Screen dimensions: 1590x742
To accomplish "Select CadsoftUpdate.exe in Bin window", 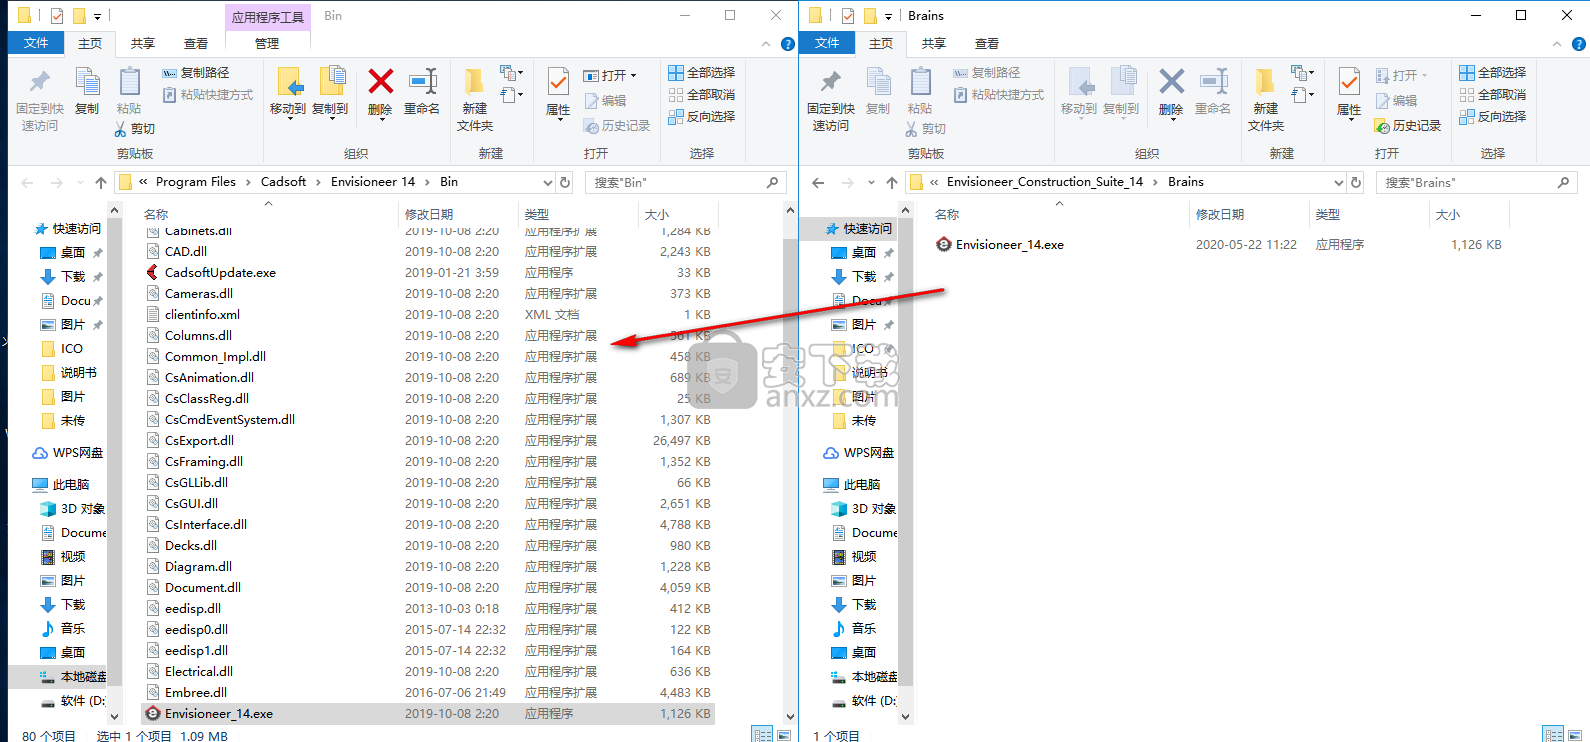I will point(220,272).
